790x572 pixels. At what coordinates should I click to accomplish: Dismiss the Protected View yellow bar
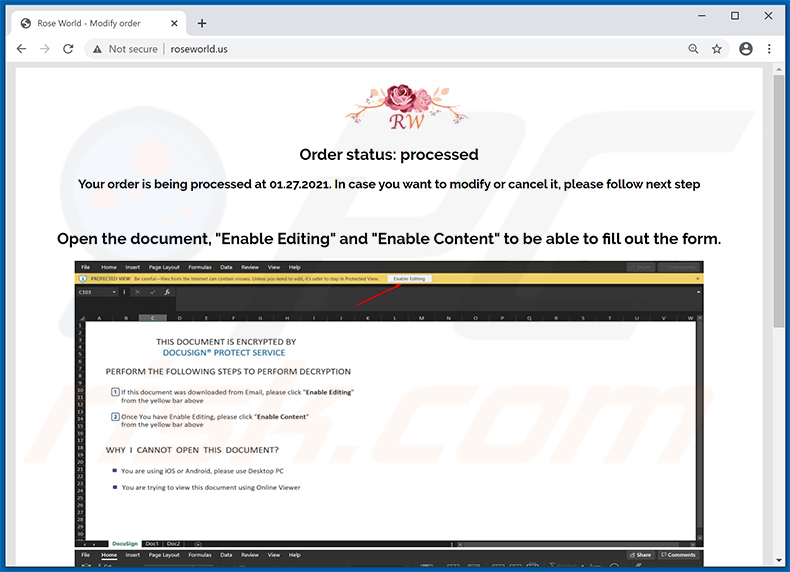tap(697, 279)
